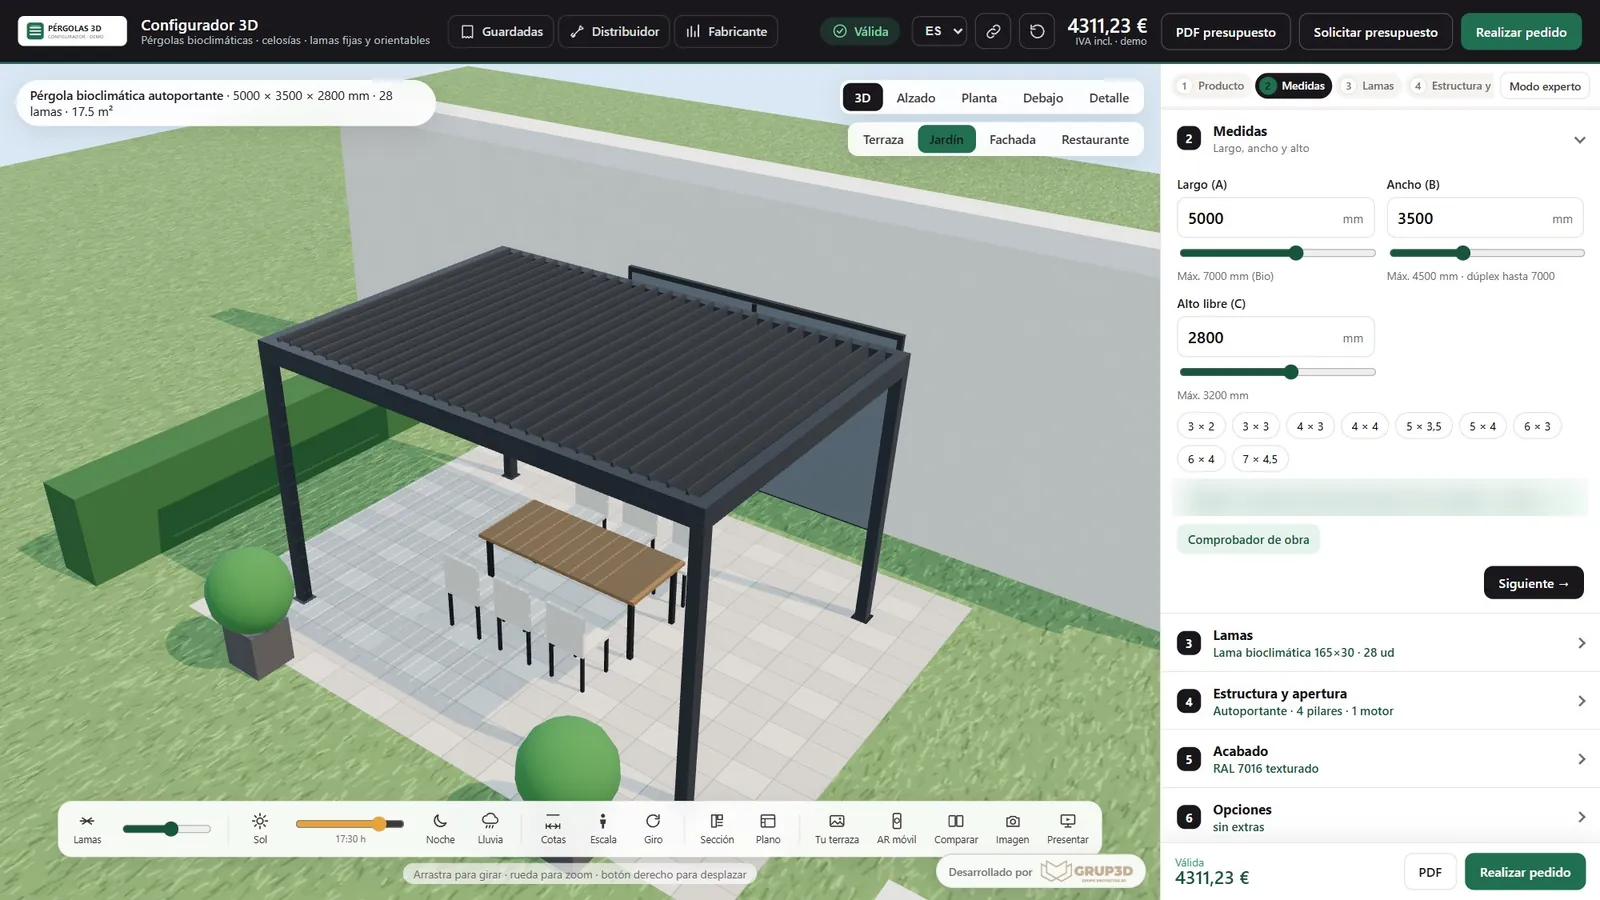The height and width of the screenshot is (900, 1600).
Task: Collapse the Medidas section chevron
Action: [x=1579, y=140]
